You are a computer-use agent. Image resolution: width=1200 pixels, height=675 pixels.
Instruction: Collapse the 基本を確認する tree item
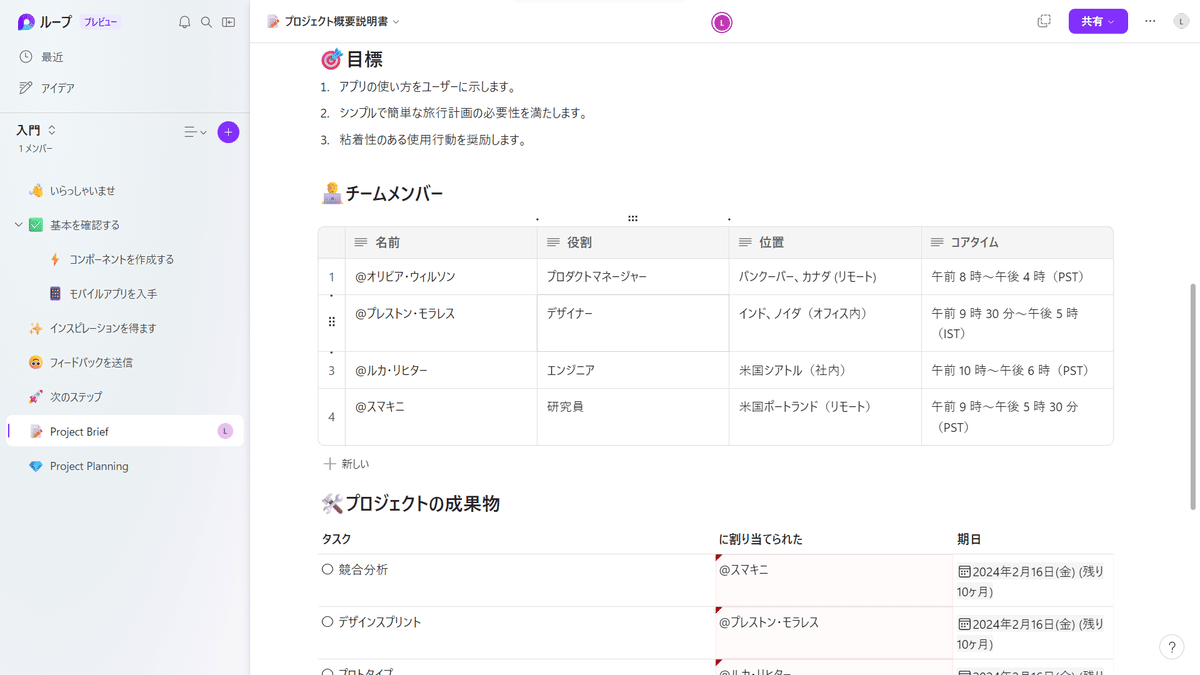pyautogui.click(x=18, y=225)
